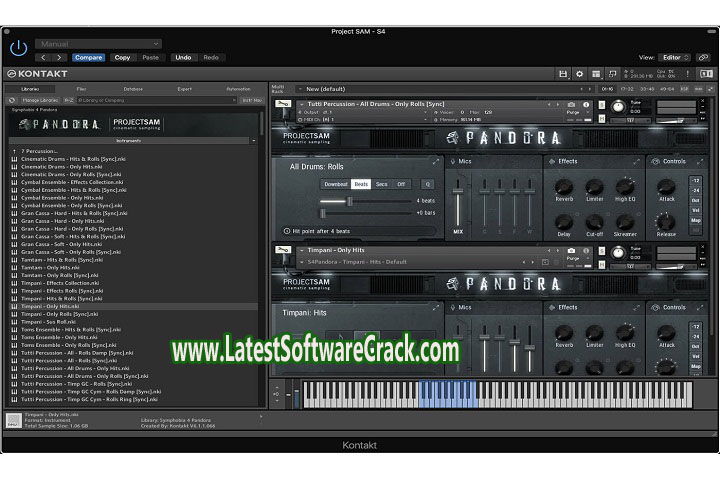Click the snapshot camera icon for Tutti Percussion
The image size is (720, 480).
pos(571,105)
